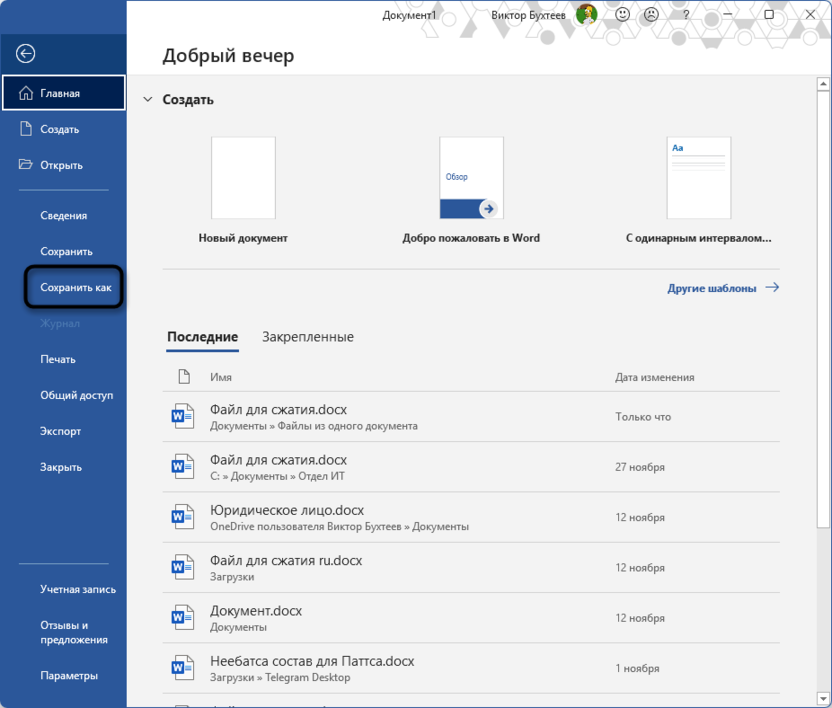Click the Word icon beside Юридическое лицо.docx
832x708 pixels.
pos(183,516)
